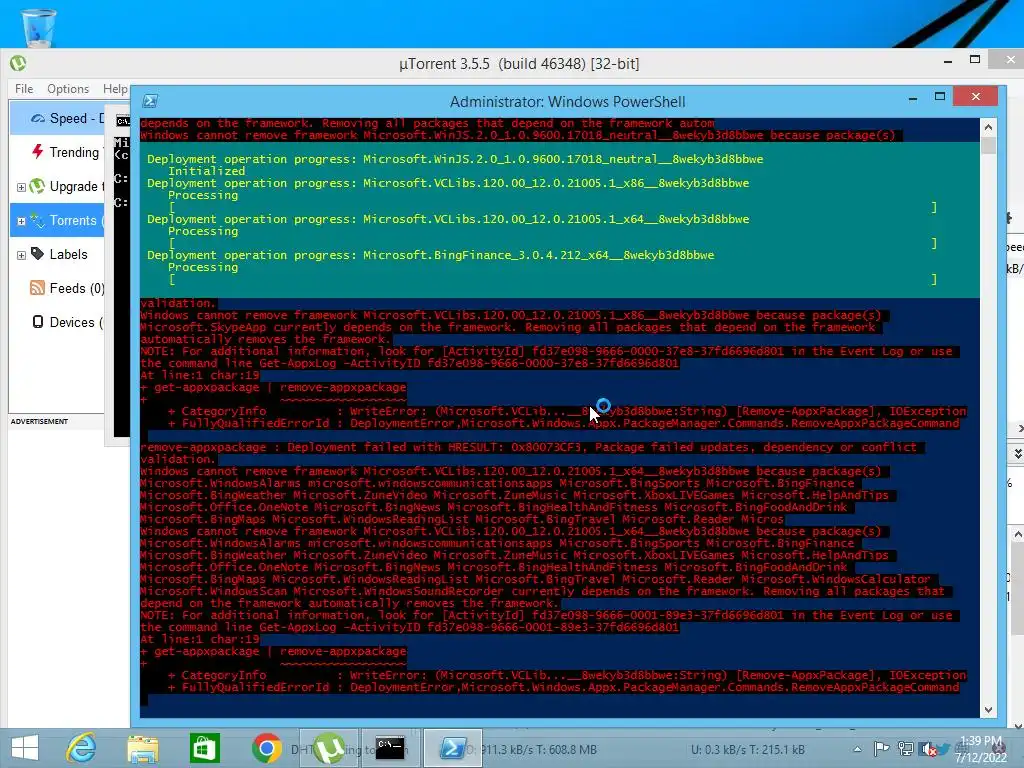Click the µTorrent logo icon in its title bar
Image resolution: width=1024 pixels, height=768 pixels.
click(18, 63)
